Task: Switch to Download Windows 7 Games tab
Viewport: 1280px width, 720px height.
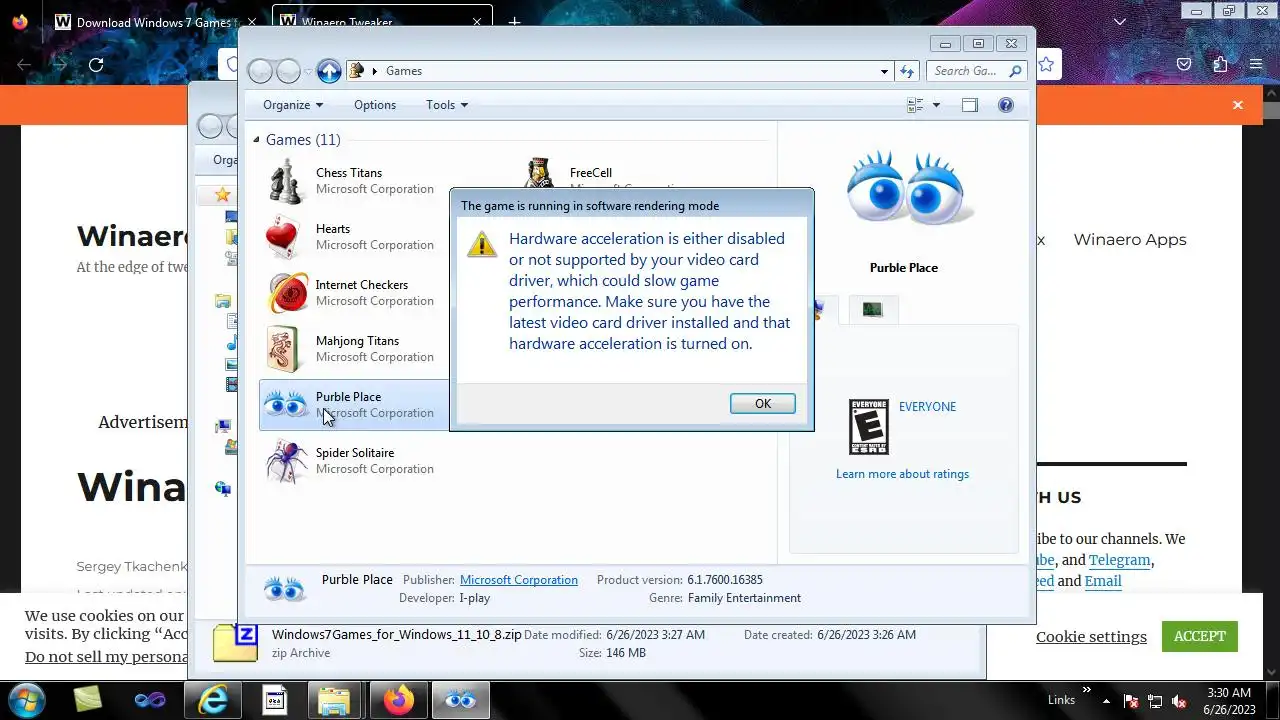Action: [157, 22]
